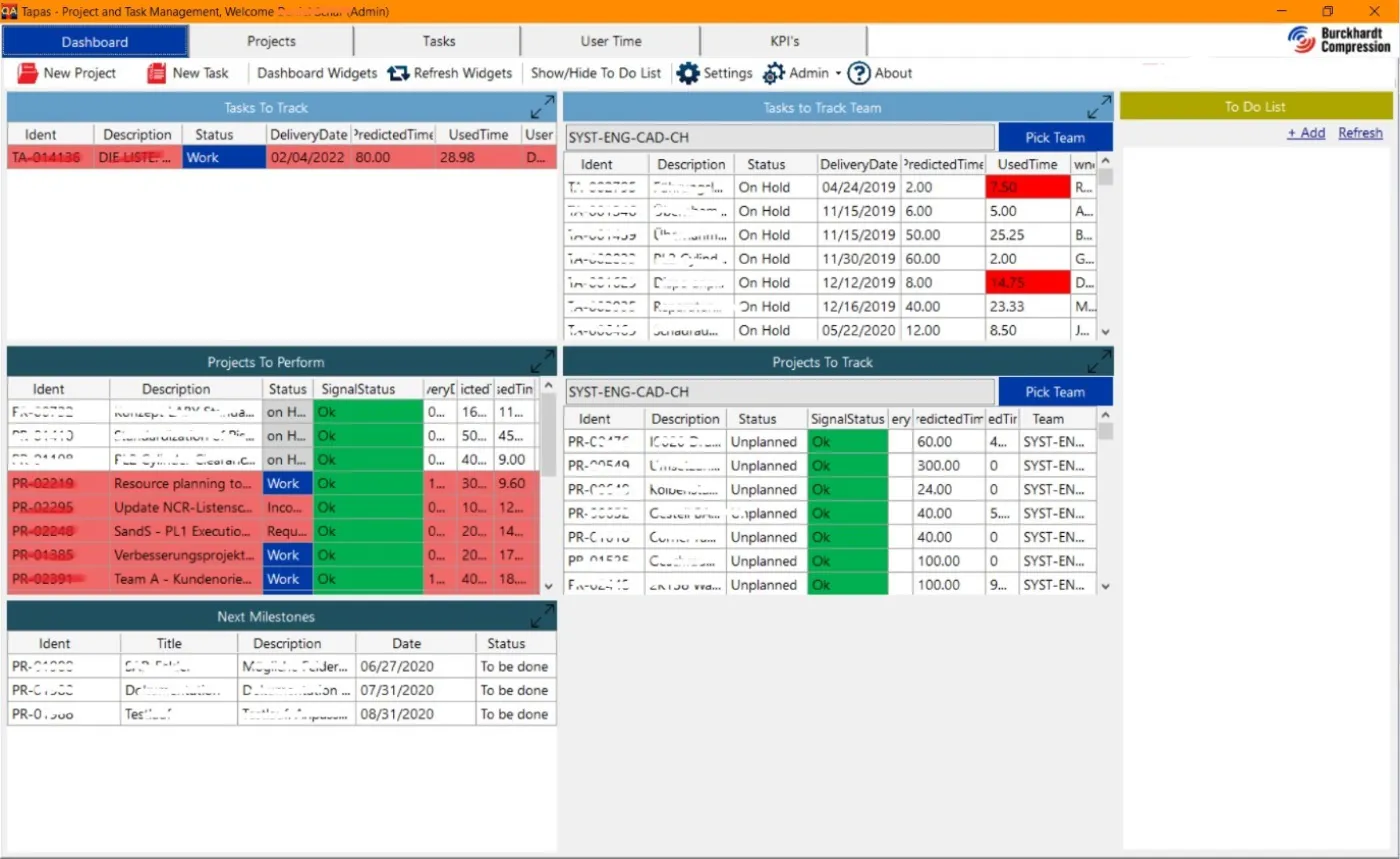The height and width of the screenshot is (859, 1400).
Task: Click the New Task icon
Action: [x=156, y=73]
